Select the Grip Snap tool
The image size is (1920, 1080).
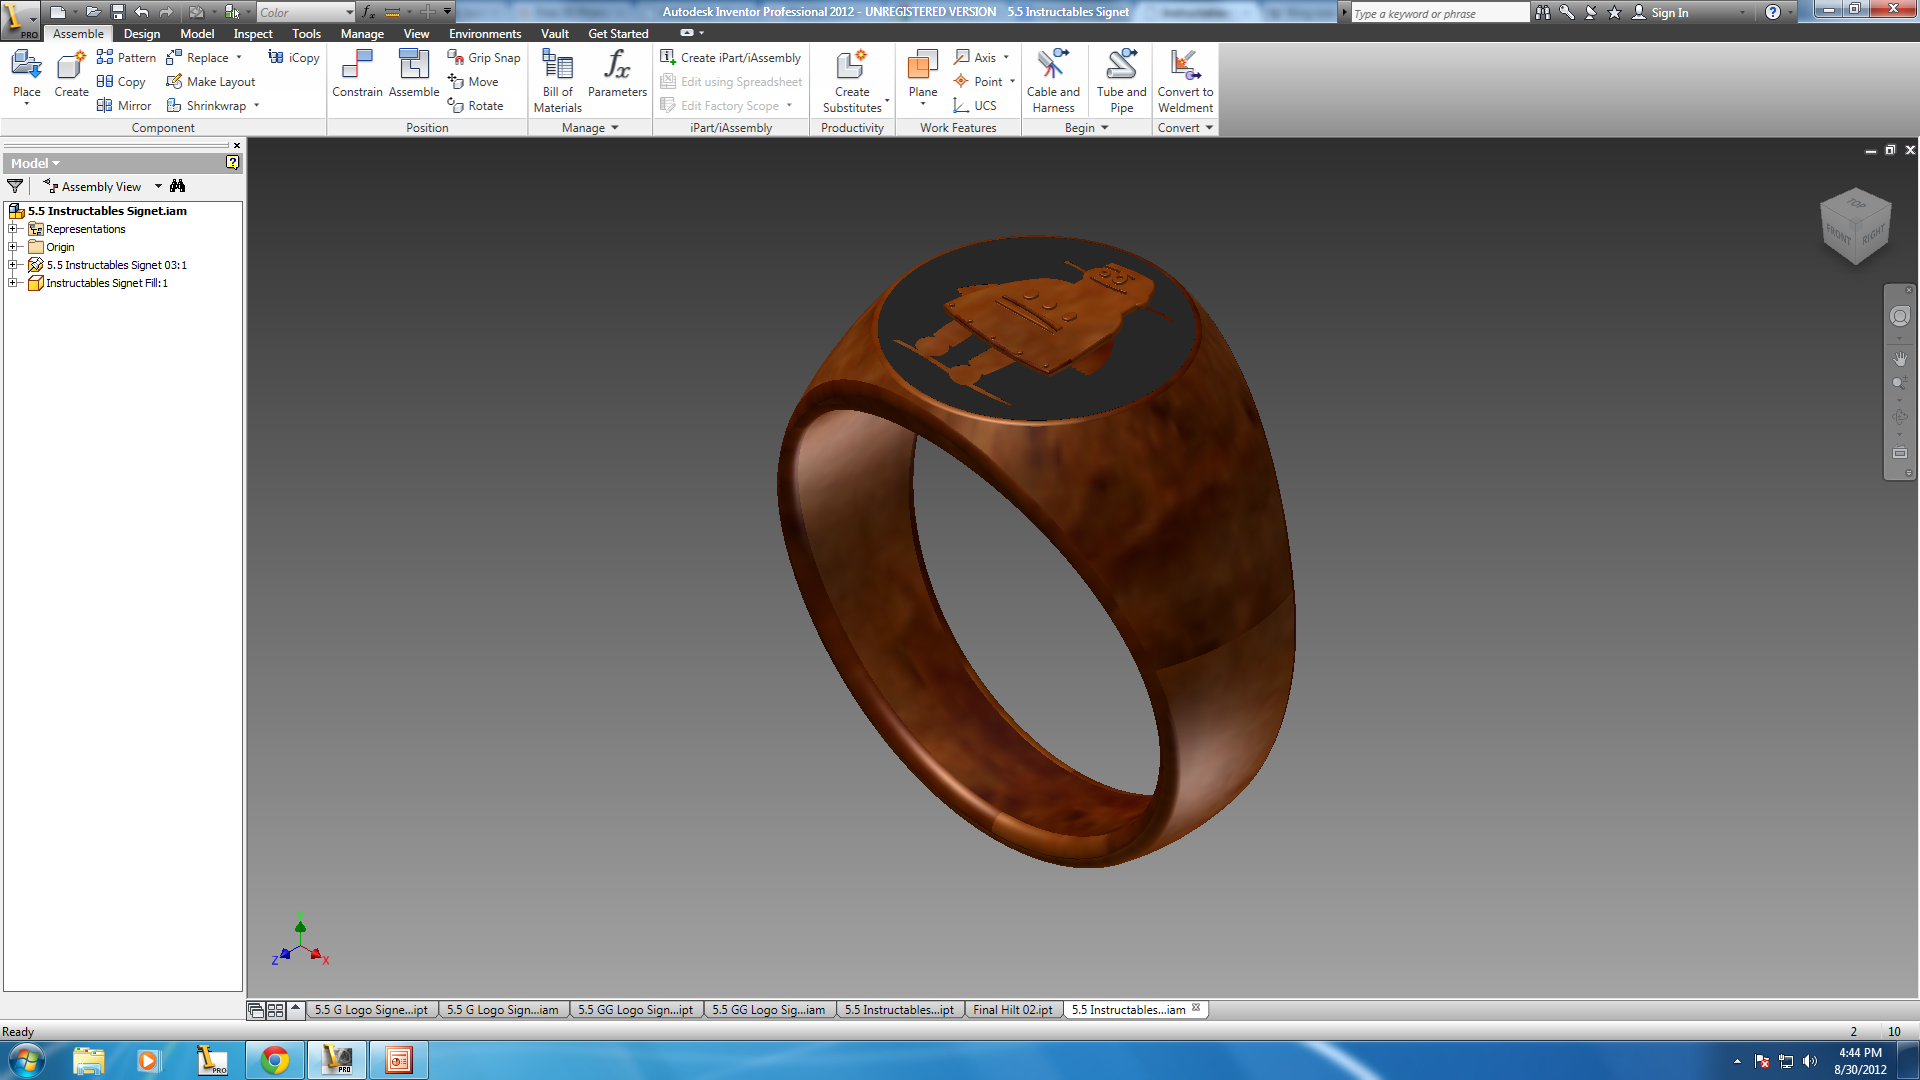(x=484, y=58)
